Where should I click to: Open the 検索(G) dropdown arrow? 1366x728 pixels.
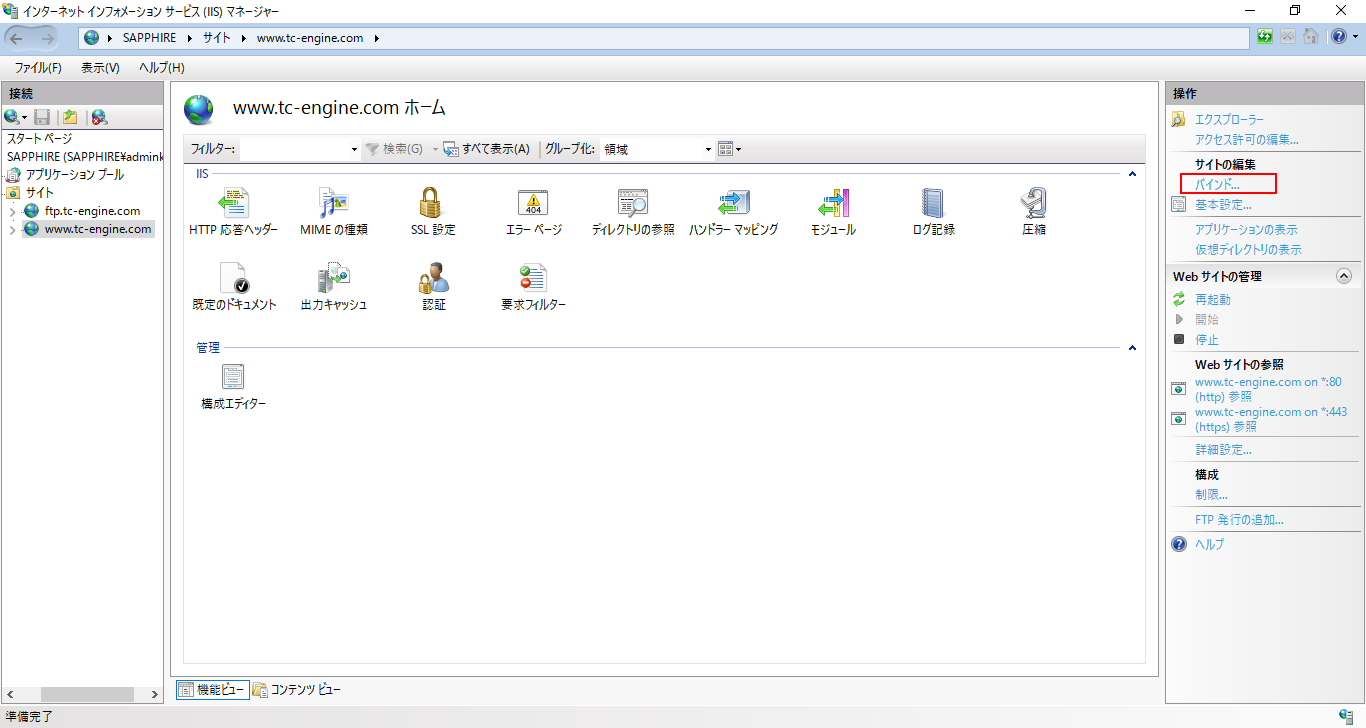[x=435, y=149]
